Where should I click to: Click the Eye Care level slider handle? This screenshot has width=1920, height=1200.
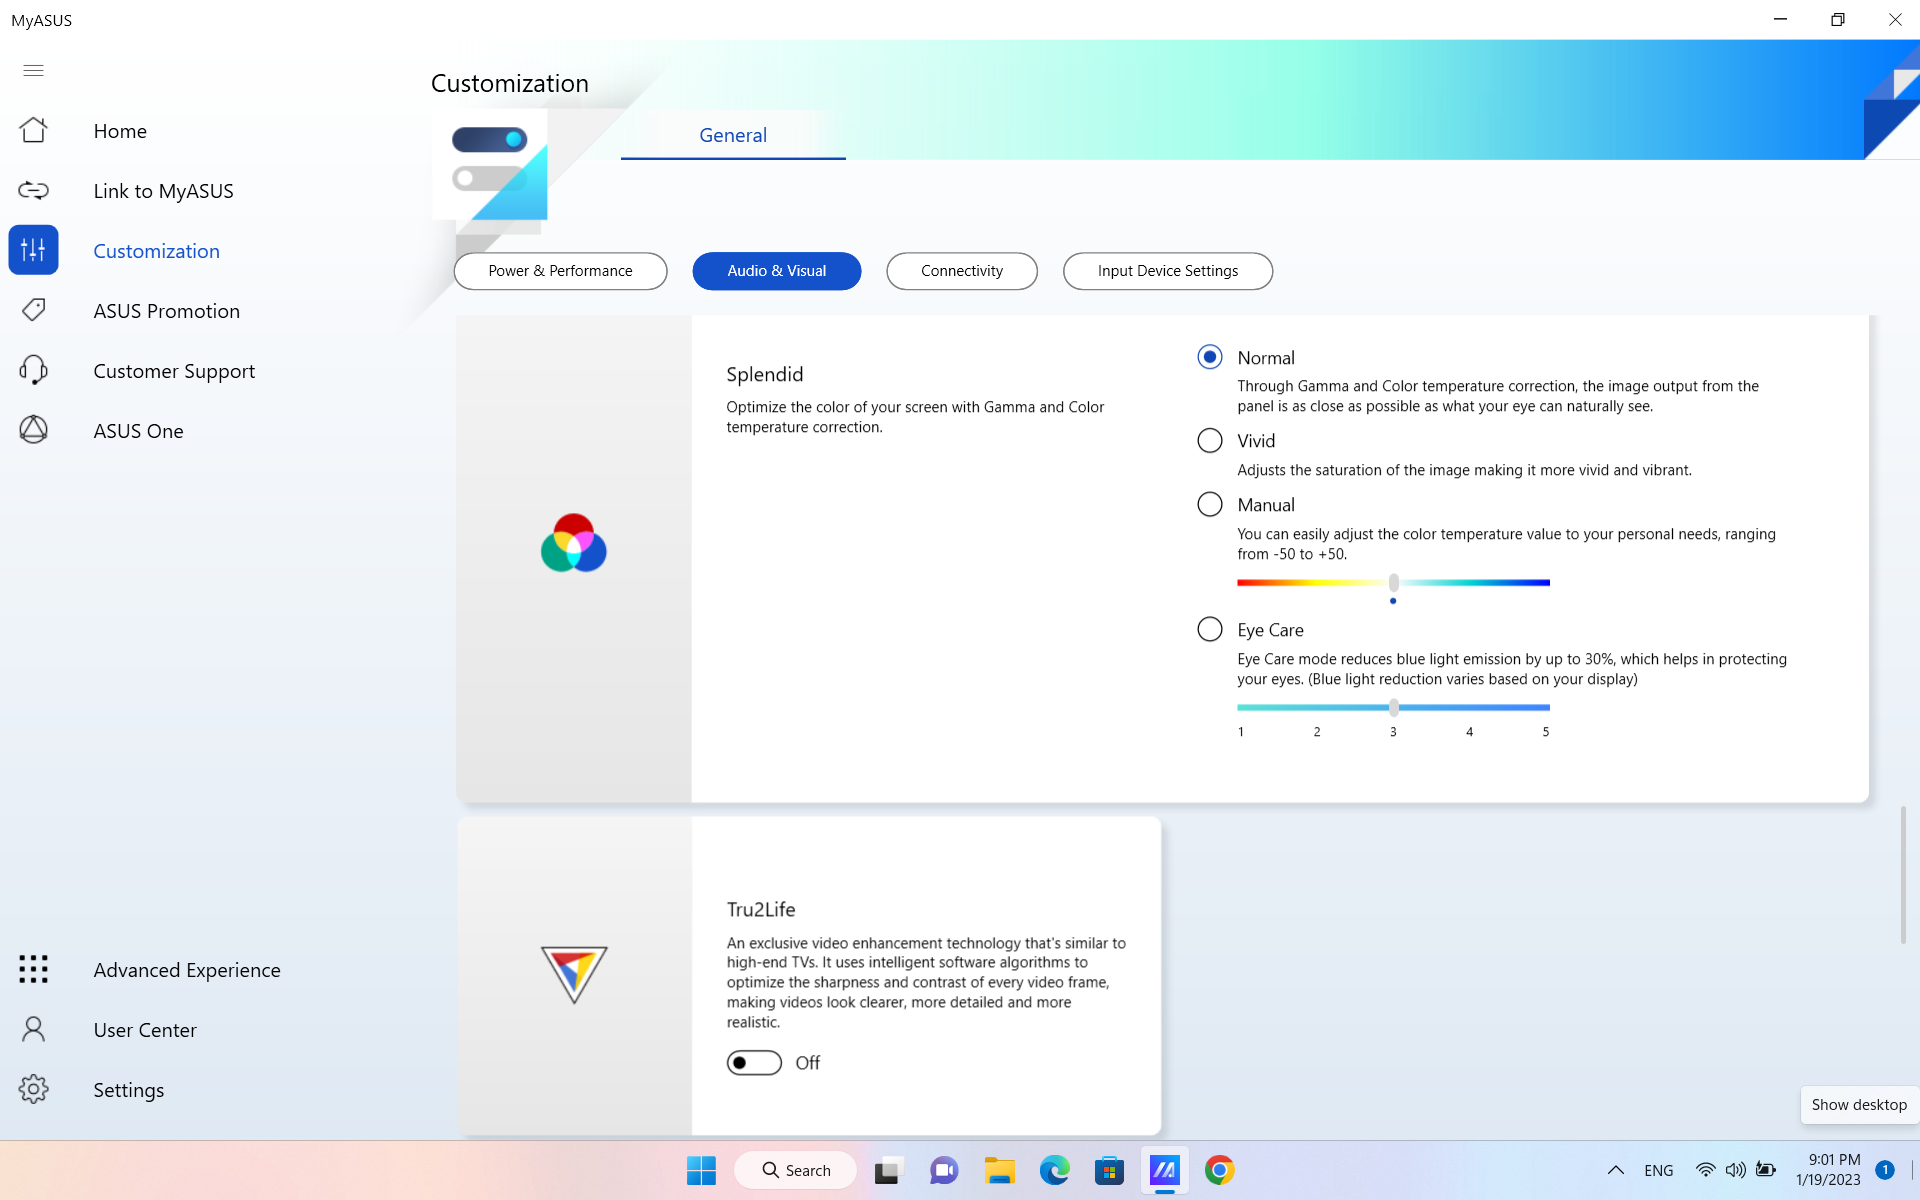(1393, 707)
